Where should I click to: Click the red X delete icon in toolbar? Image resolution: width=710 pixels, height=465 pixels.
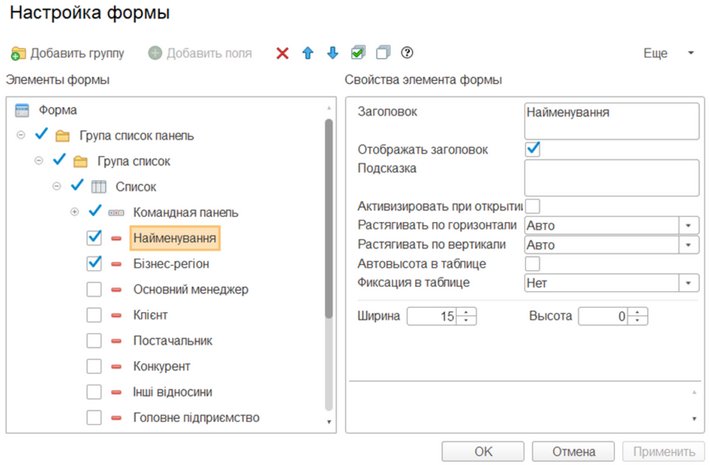click(283, 53)
